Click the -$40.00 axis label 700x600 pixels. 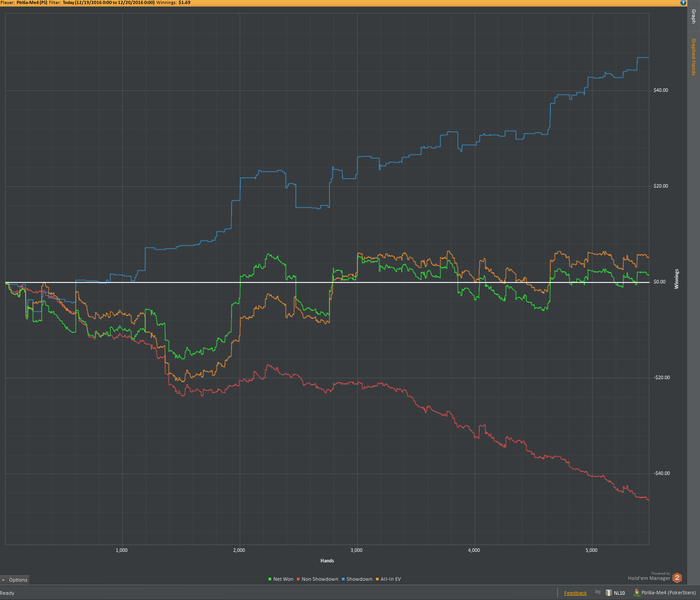tap(662, 473)
